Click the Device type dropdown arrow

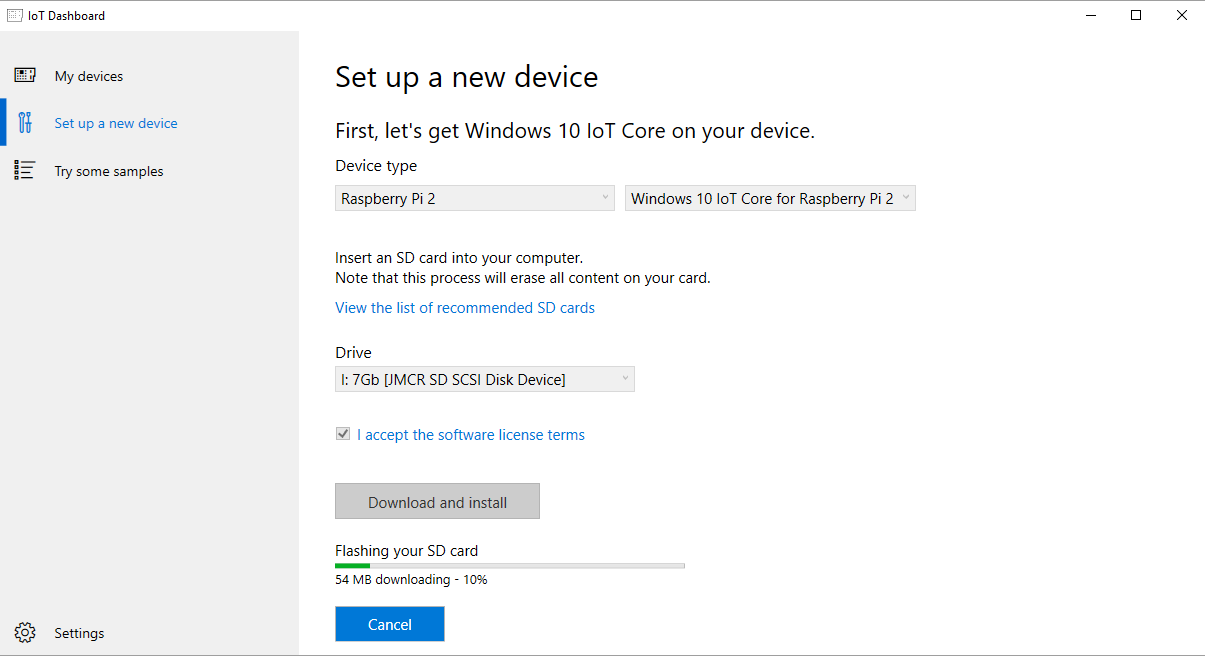(x=604, y=197)
